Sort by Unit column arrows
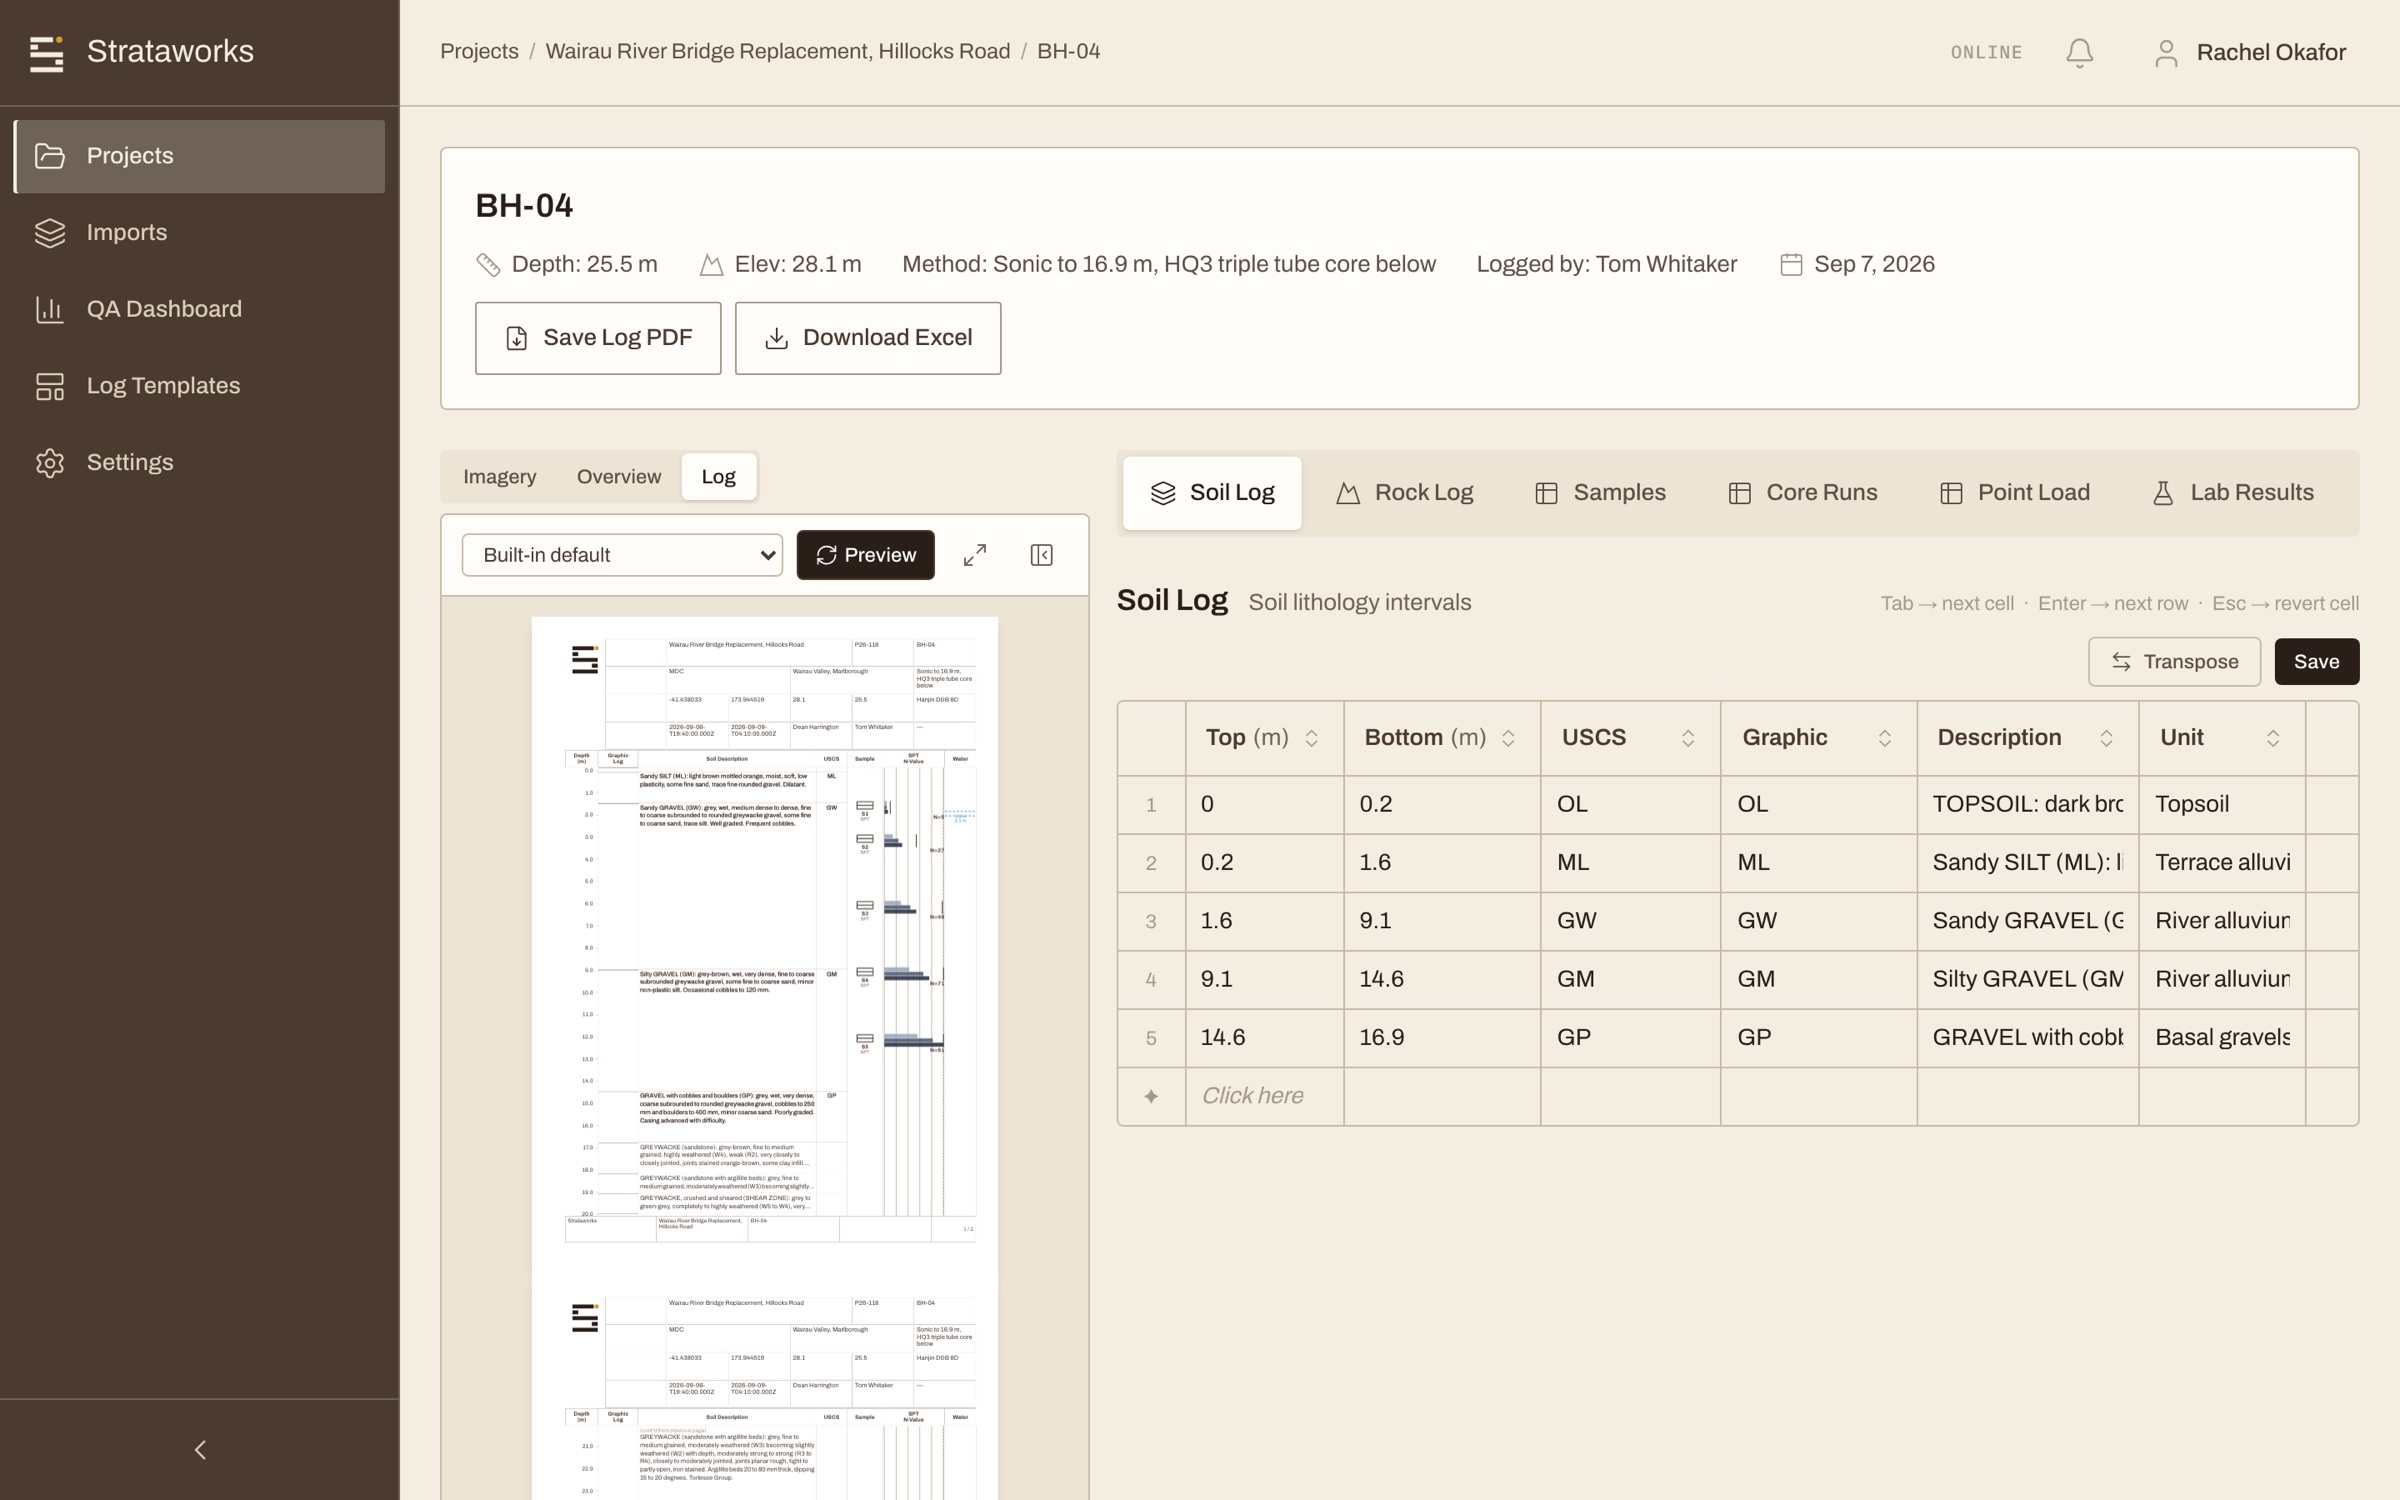Viewport: 2400px width, 1500px height. click(2273, 738)
